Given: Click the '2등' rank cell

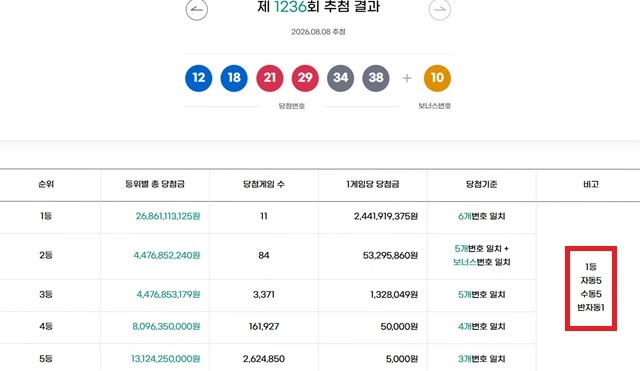Looking at the screenshot, I should [x=46, y=255].
